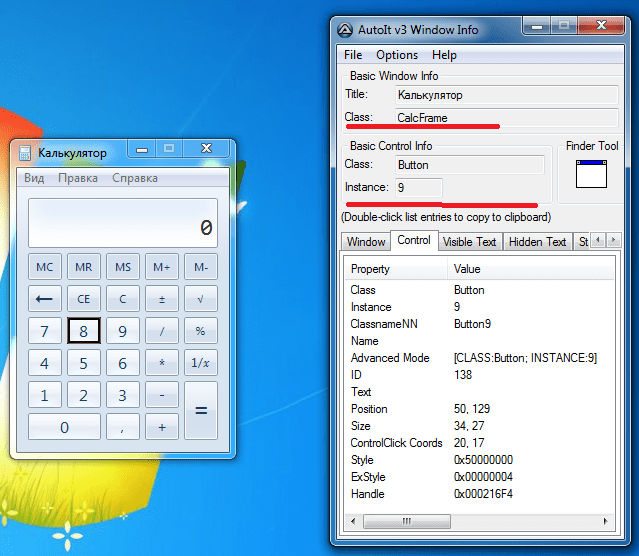Click the divide slash button
Viewport: 639px width, 556px height.
tap(162, 331)
